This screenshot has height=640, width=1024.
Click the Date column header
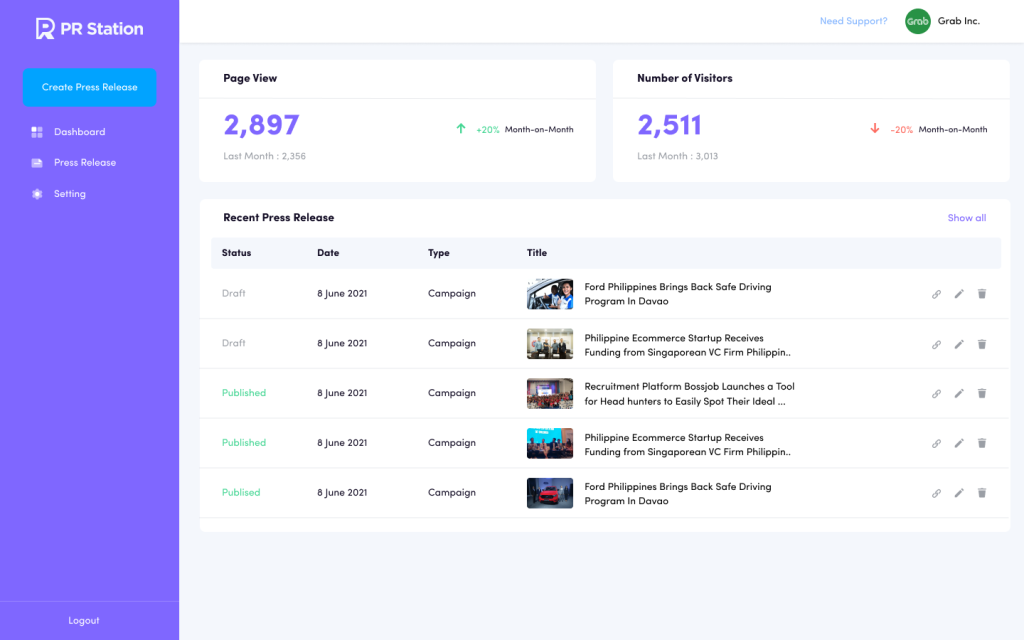tap(328, 253)
